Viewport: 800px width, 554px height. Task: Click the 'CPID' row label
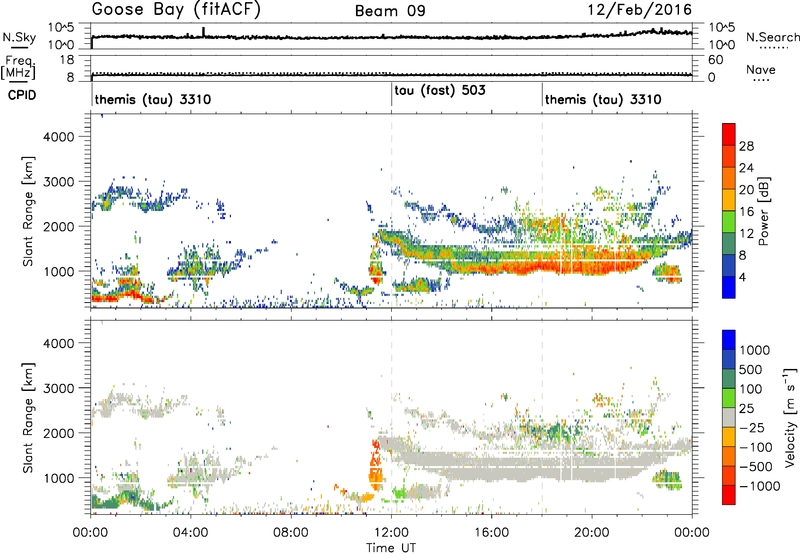coord(22,95)
